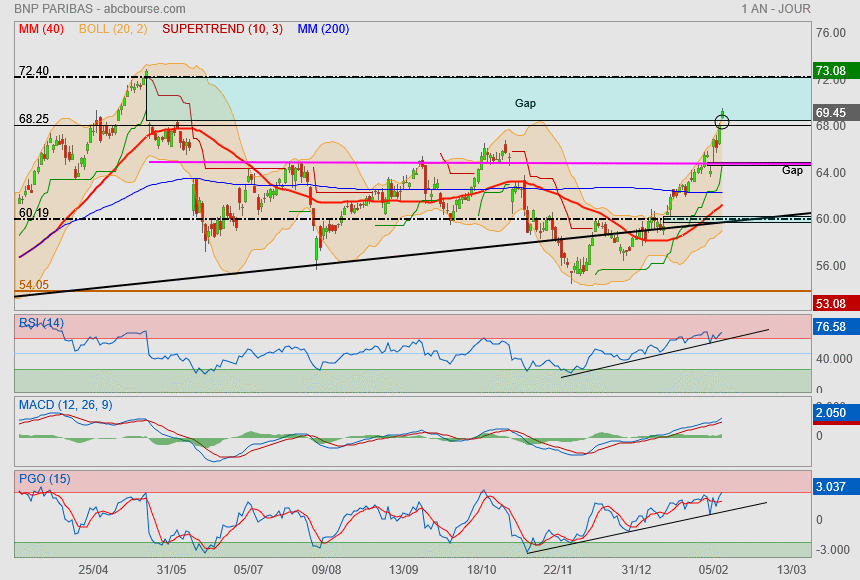Viewport: 860px width, 580px height.
Task: Click the 40.000 RSI axis label
Action: (x=834, y=359)
